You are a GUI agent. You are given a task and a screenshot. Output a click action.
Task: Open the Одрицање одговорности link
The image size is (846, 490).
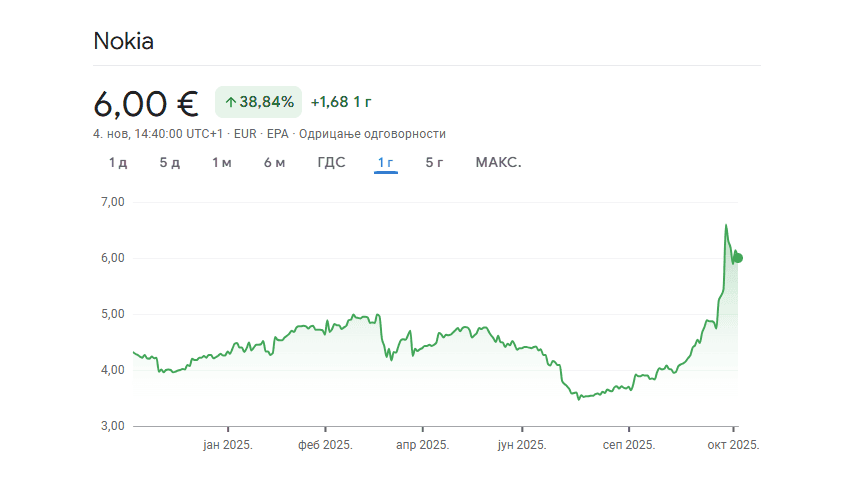(x=380, y=134)
